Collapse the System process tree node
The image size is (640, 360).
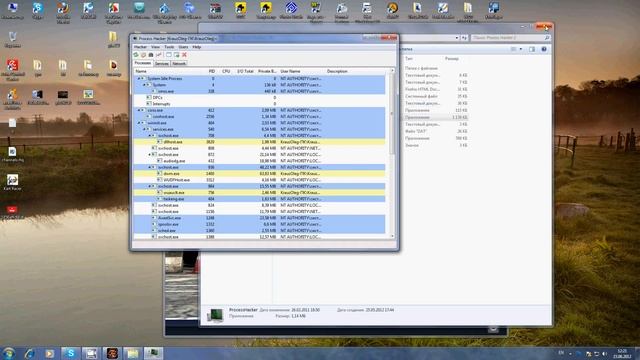(144, 85)
